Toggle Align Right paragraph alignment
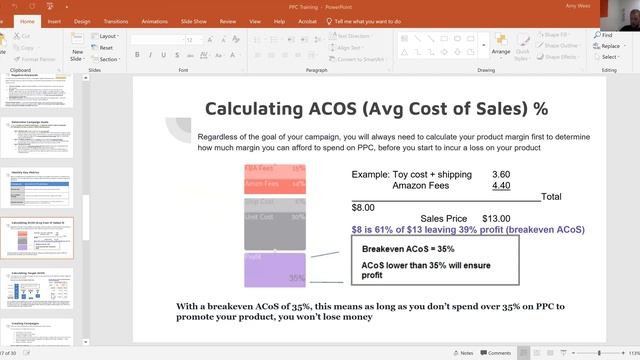Viewport: 640px width, 360px height. coord(285,55)
